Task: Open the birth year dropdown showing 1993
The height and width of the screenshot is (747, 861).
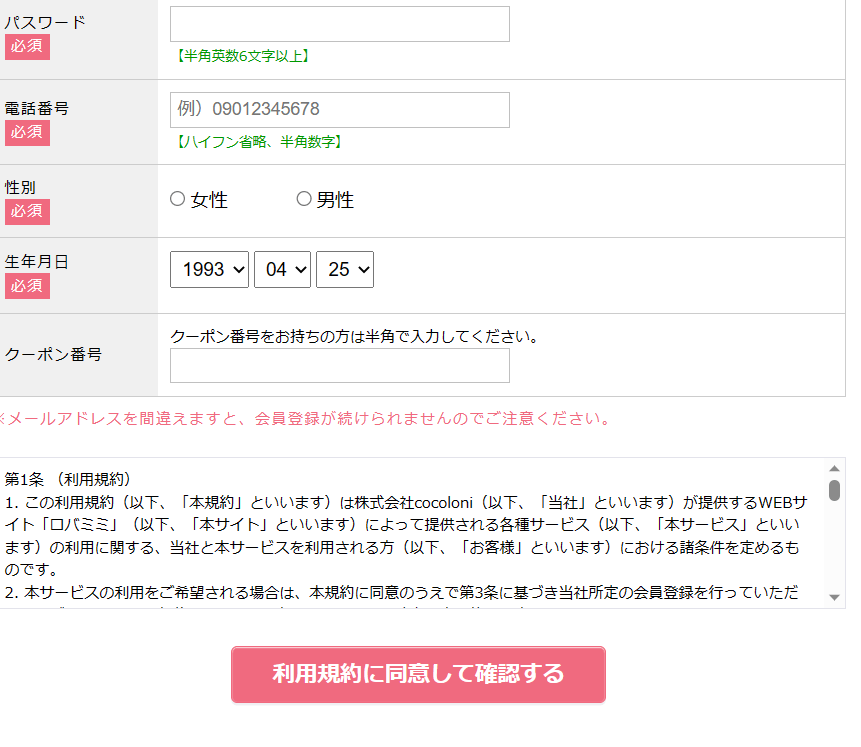Action: pos(209,270)
